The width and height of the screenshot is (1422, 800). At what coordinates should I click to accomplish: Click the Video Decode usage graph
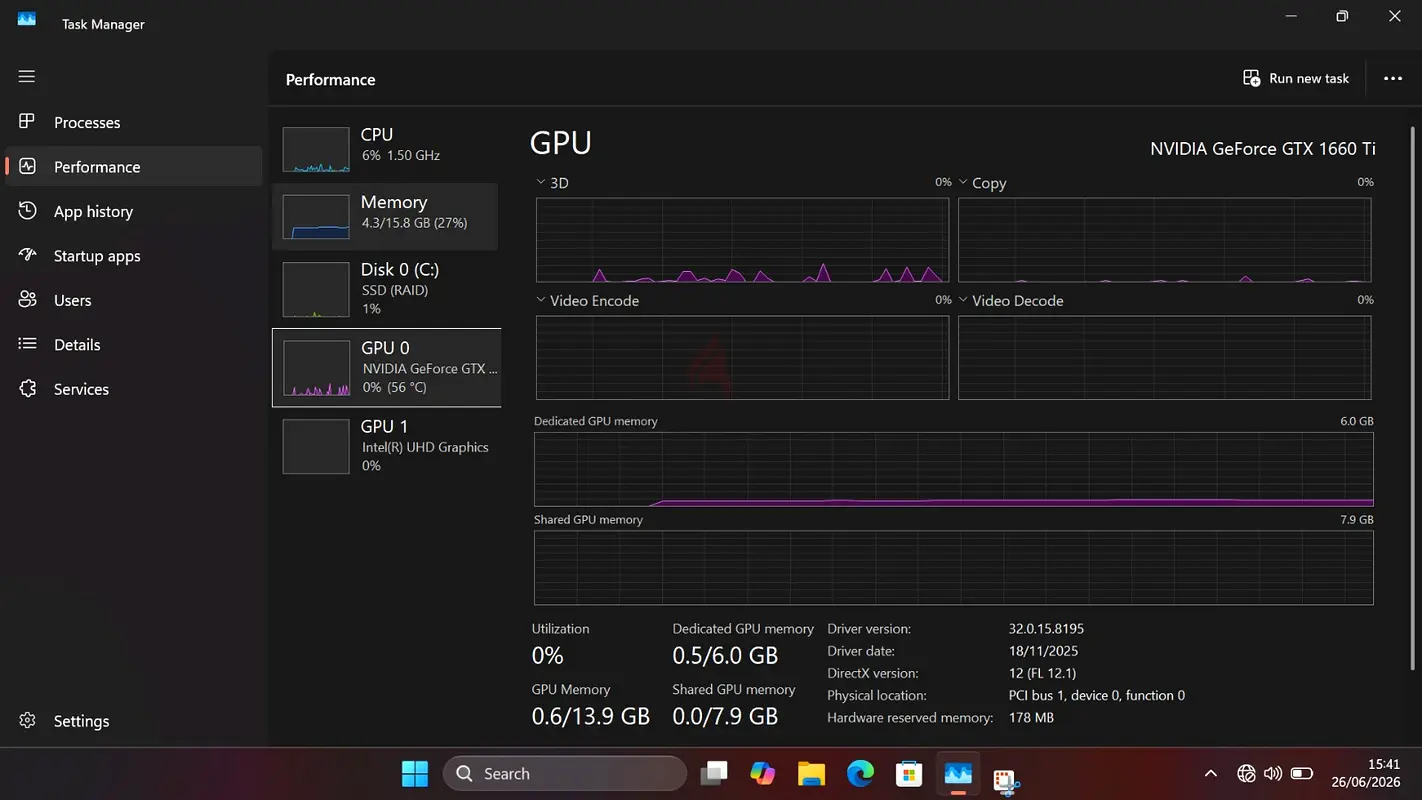[x=1165, y=358]
